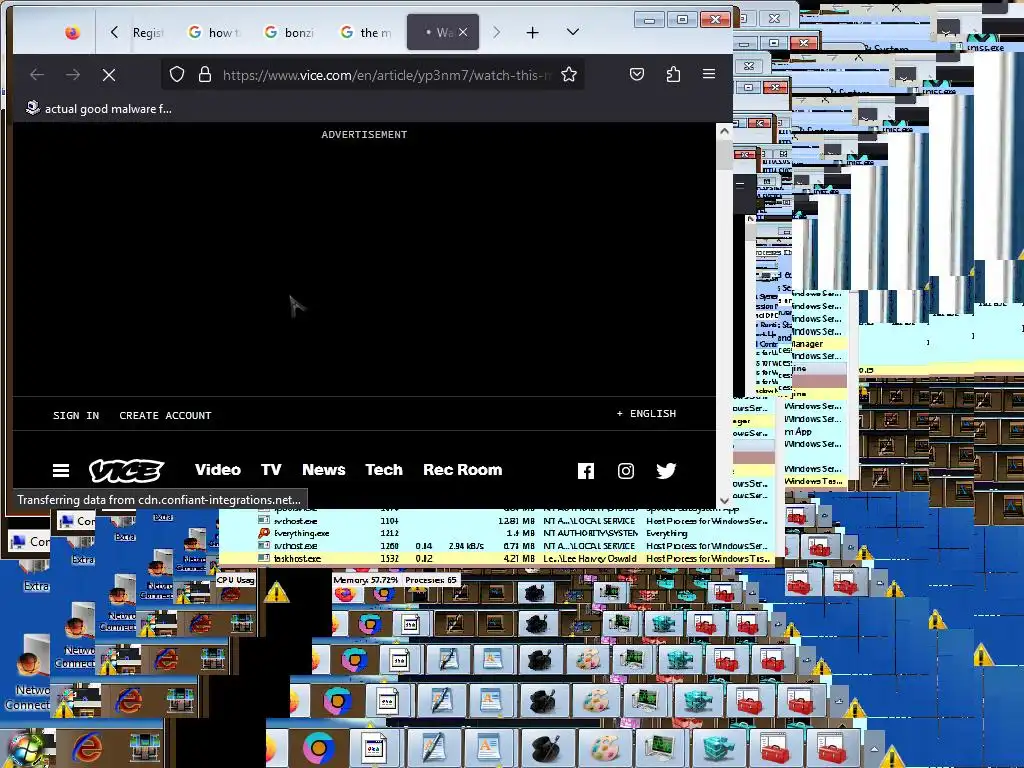Image resolution: width=1024 pixels, height=768 pixels.
Task: Open 'actual good malware f...' bookmark
Action: [99, 108]
